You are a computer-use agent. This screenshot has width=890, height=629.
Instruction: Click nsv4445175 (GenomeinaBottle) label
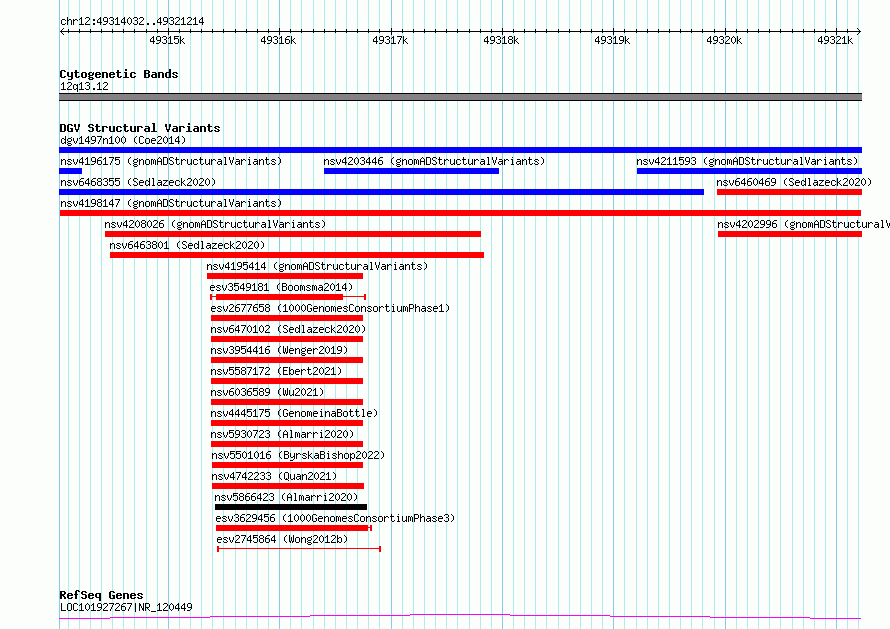point(294,413)
